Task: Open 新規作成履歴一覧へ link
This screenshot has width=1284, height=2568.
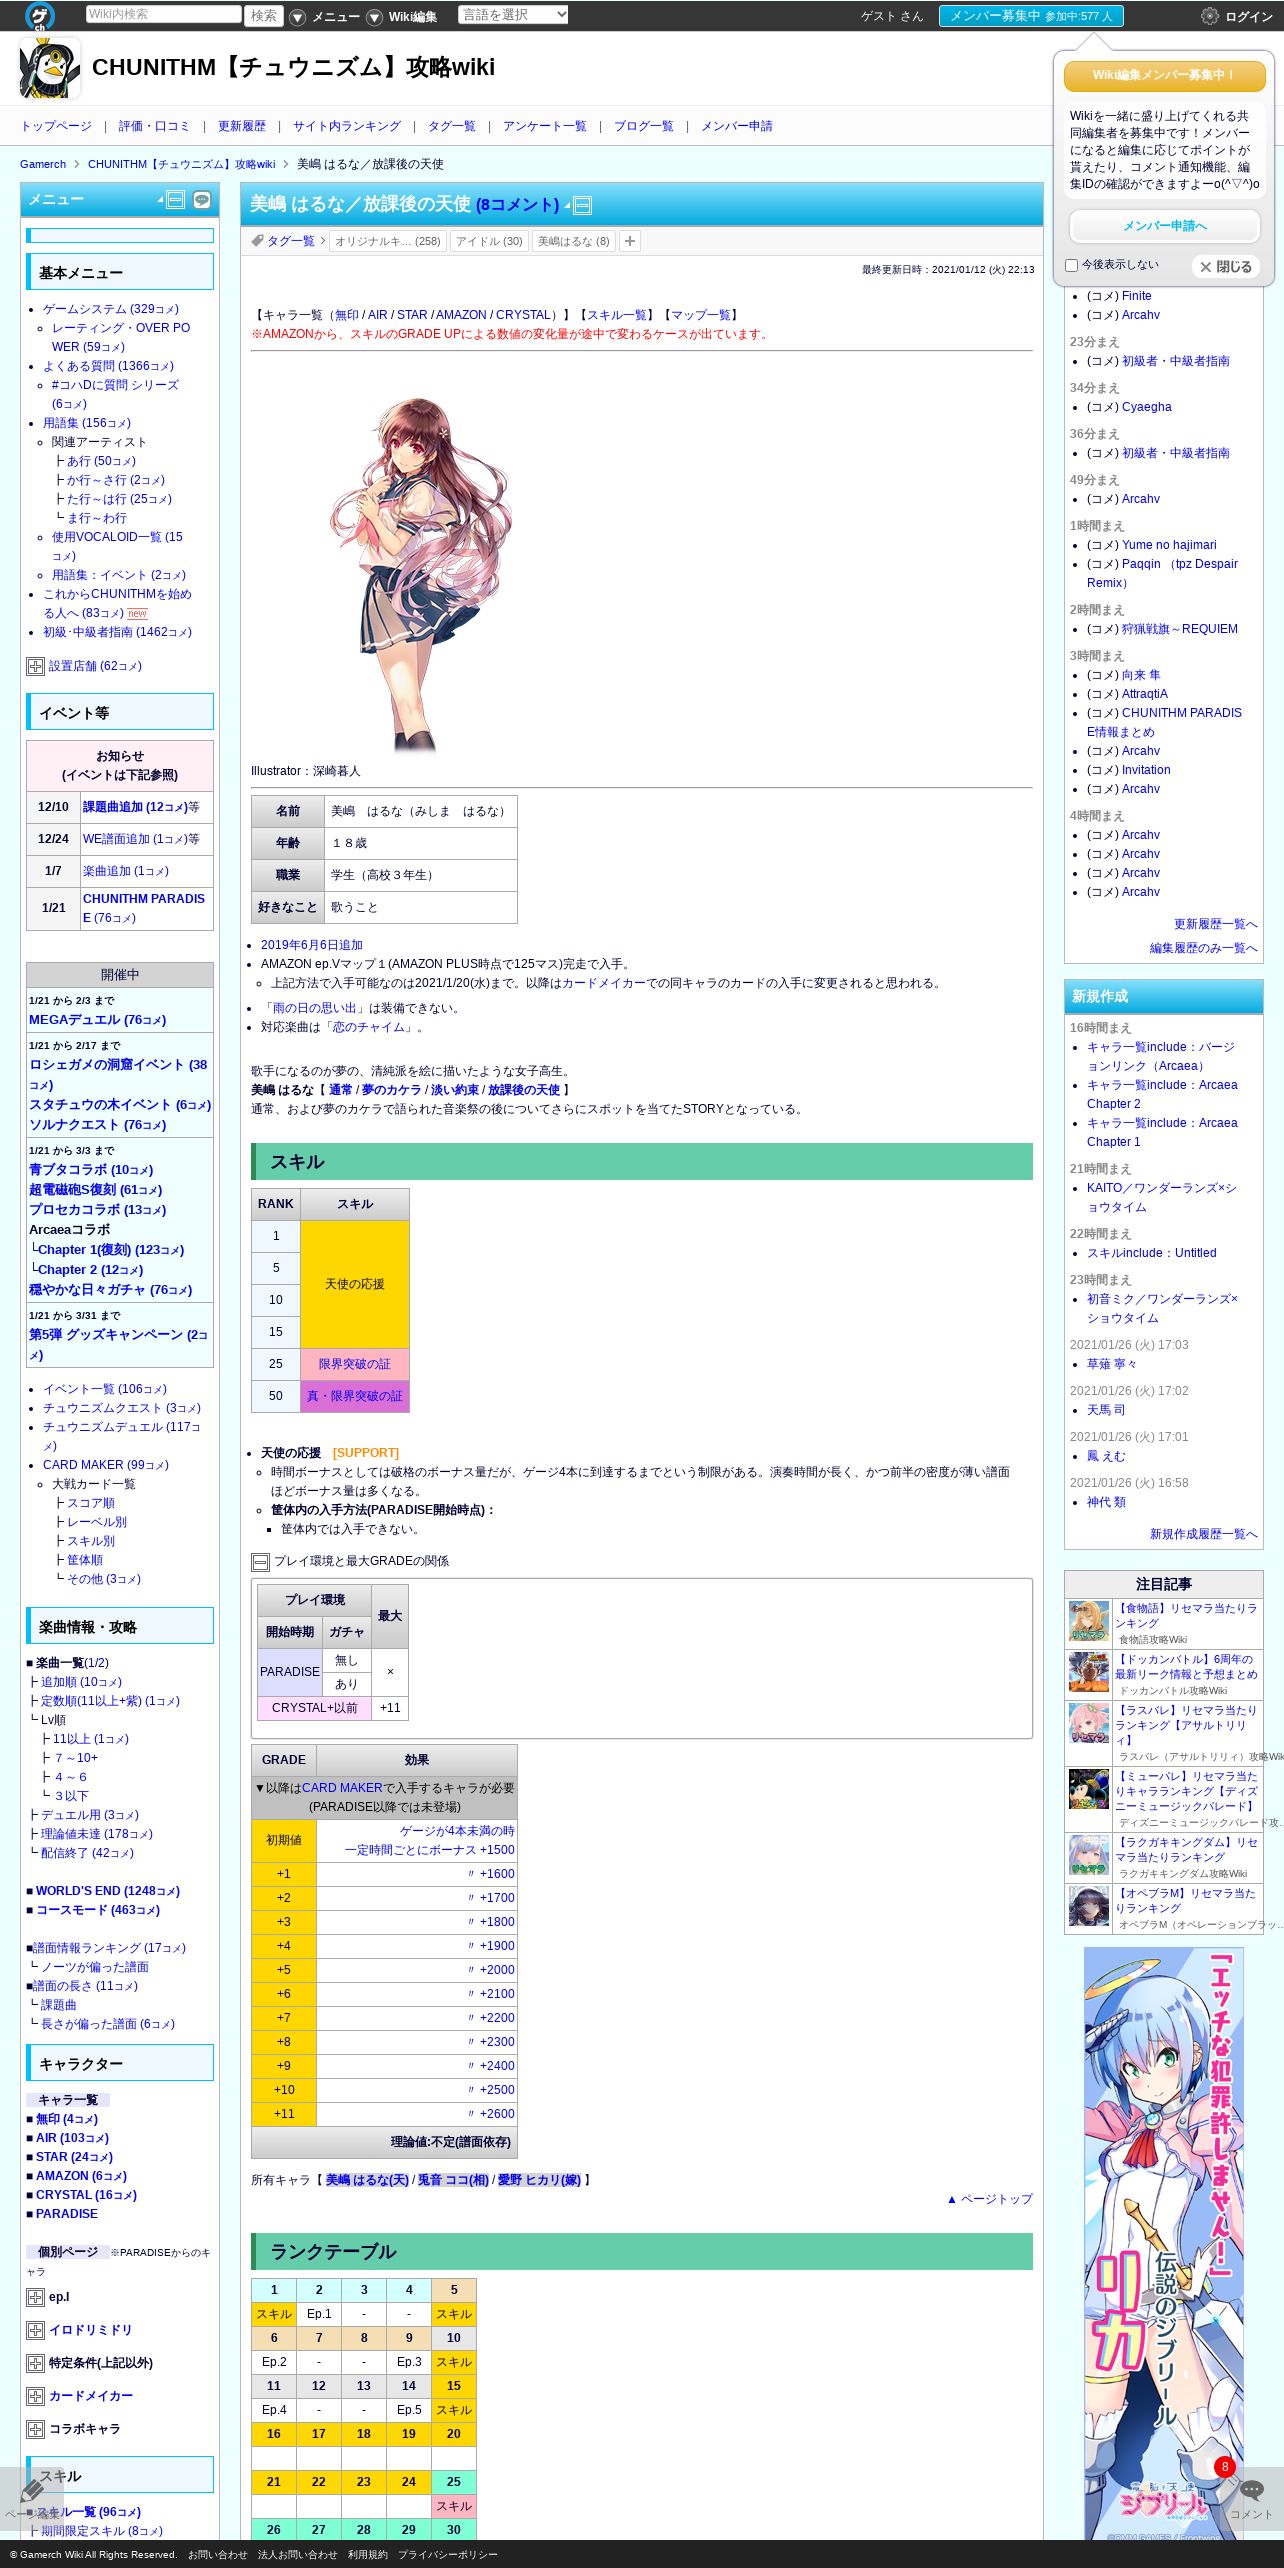Action: pyautogui.click(x=1204, y=1534)
